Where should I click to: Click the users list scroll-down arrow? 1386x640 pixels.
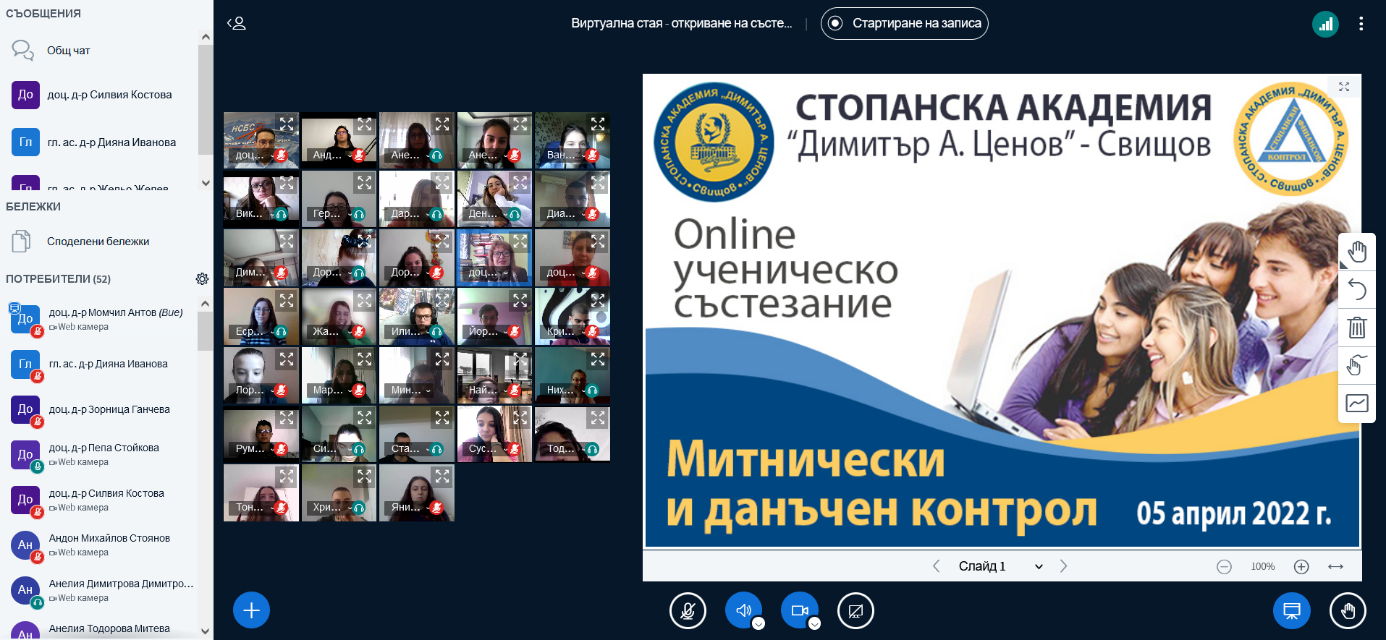point(205,631)
